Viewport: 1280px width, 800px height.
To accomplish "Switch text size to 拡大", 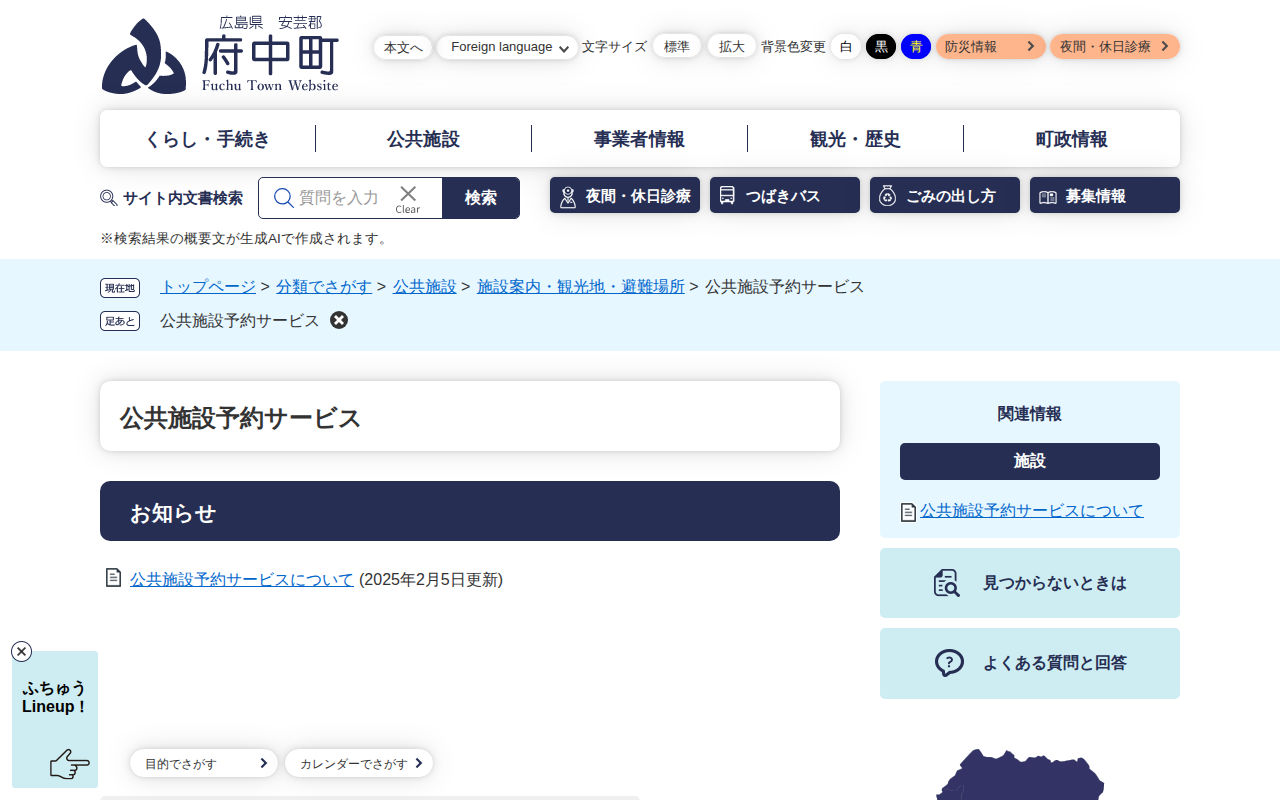I will [732, 45].
